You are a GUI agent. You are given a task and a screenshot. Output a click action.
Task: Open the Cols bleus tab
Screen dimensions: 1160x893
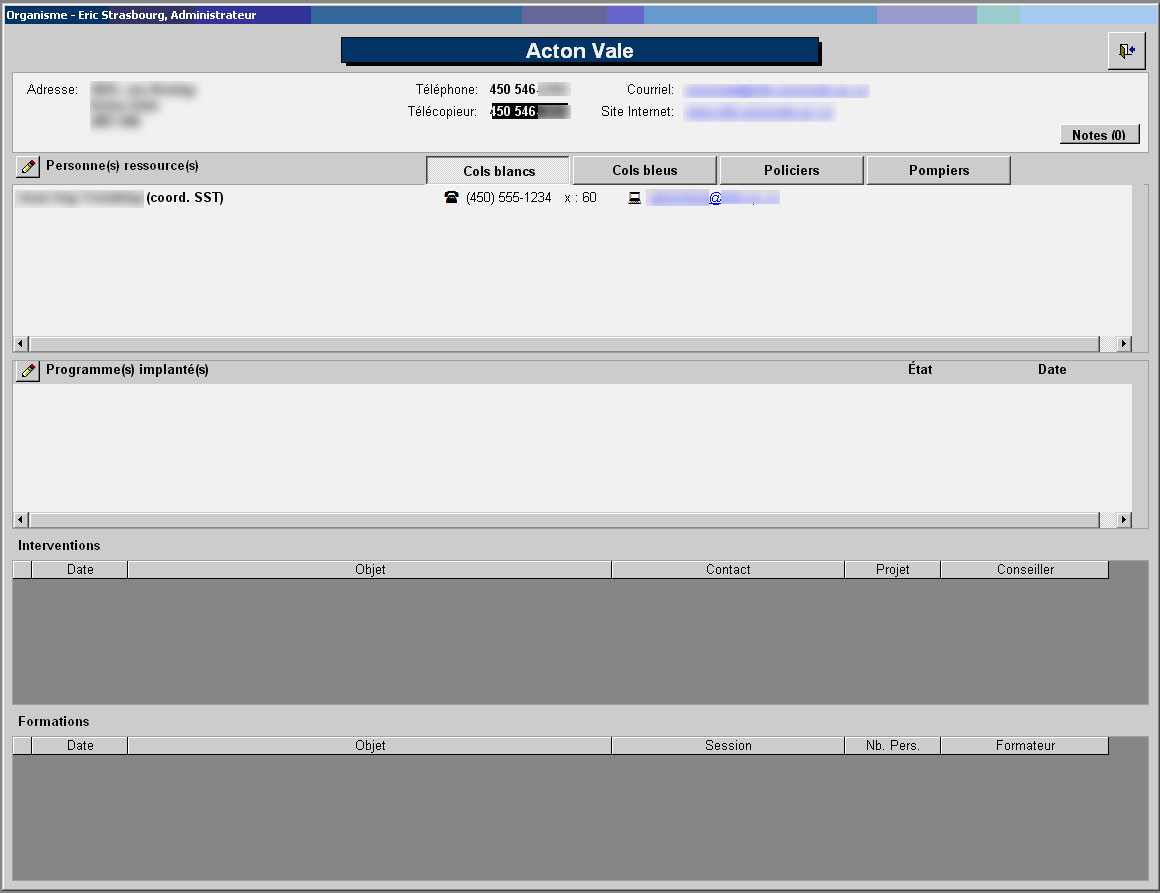coord(644,171)
